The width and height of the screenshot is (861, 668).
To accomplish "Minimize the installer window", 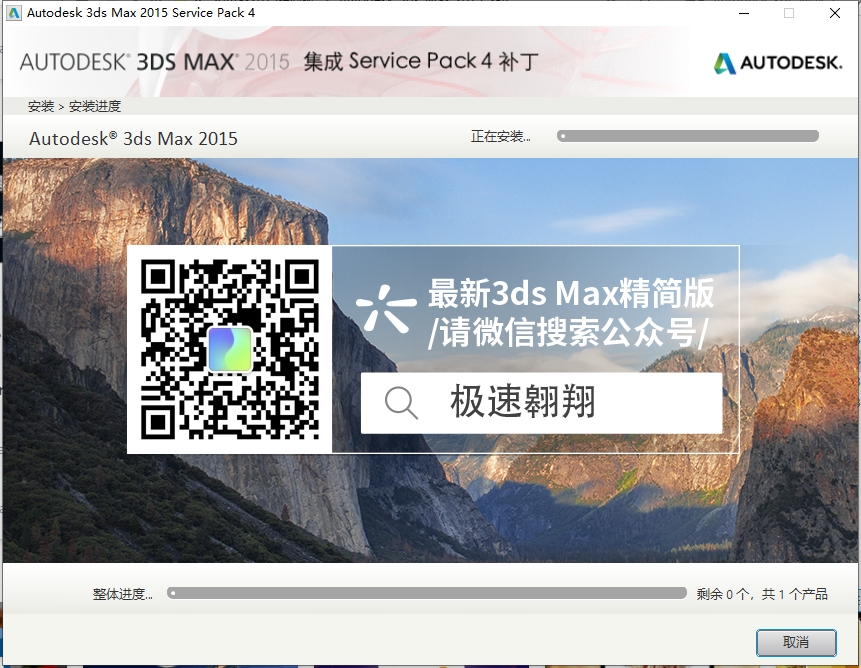I will pyautogui.click(x=744, y=13).
